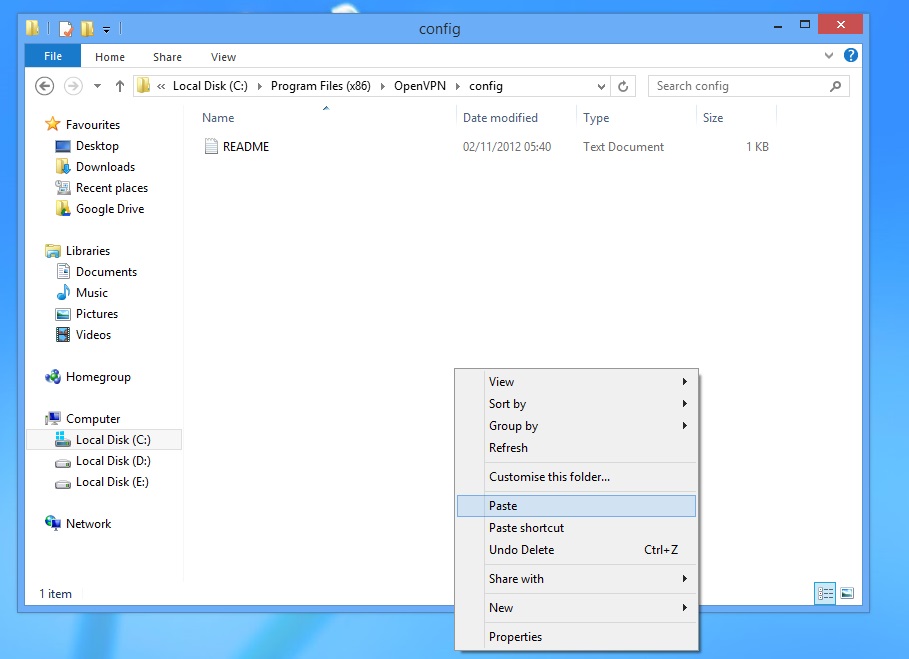The image size is (909, 659).
Task: Choose Undo Delete in context menu
Action: click(x=576, y=550)
